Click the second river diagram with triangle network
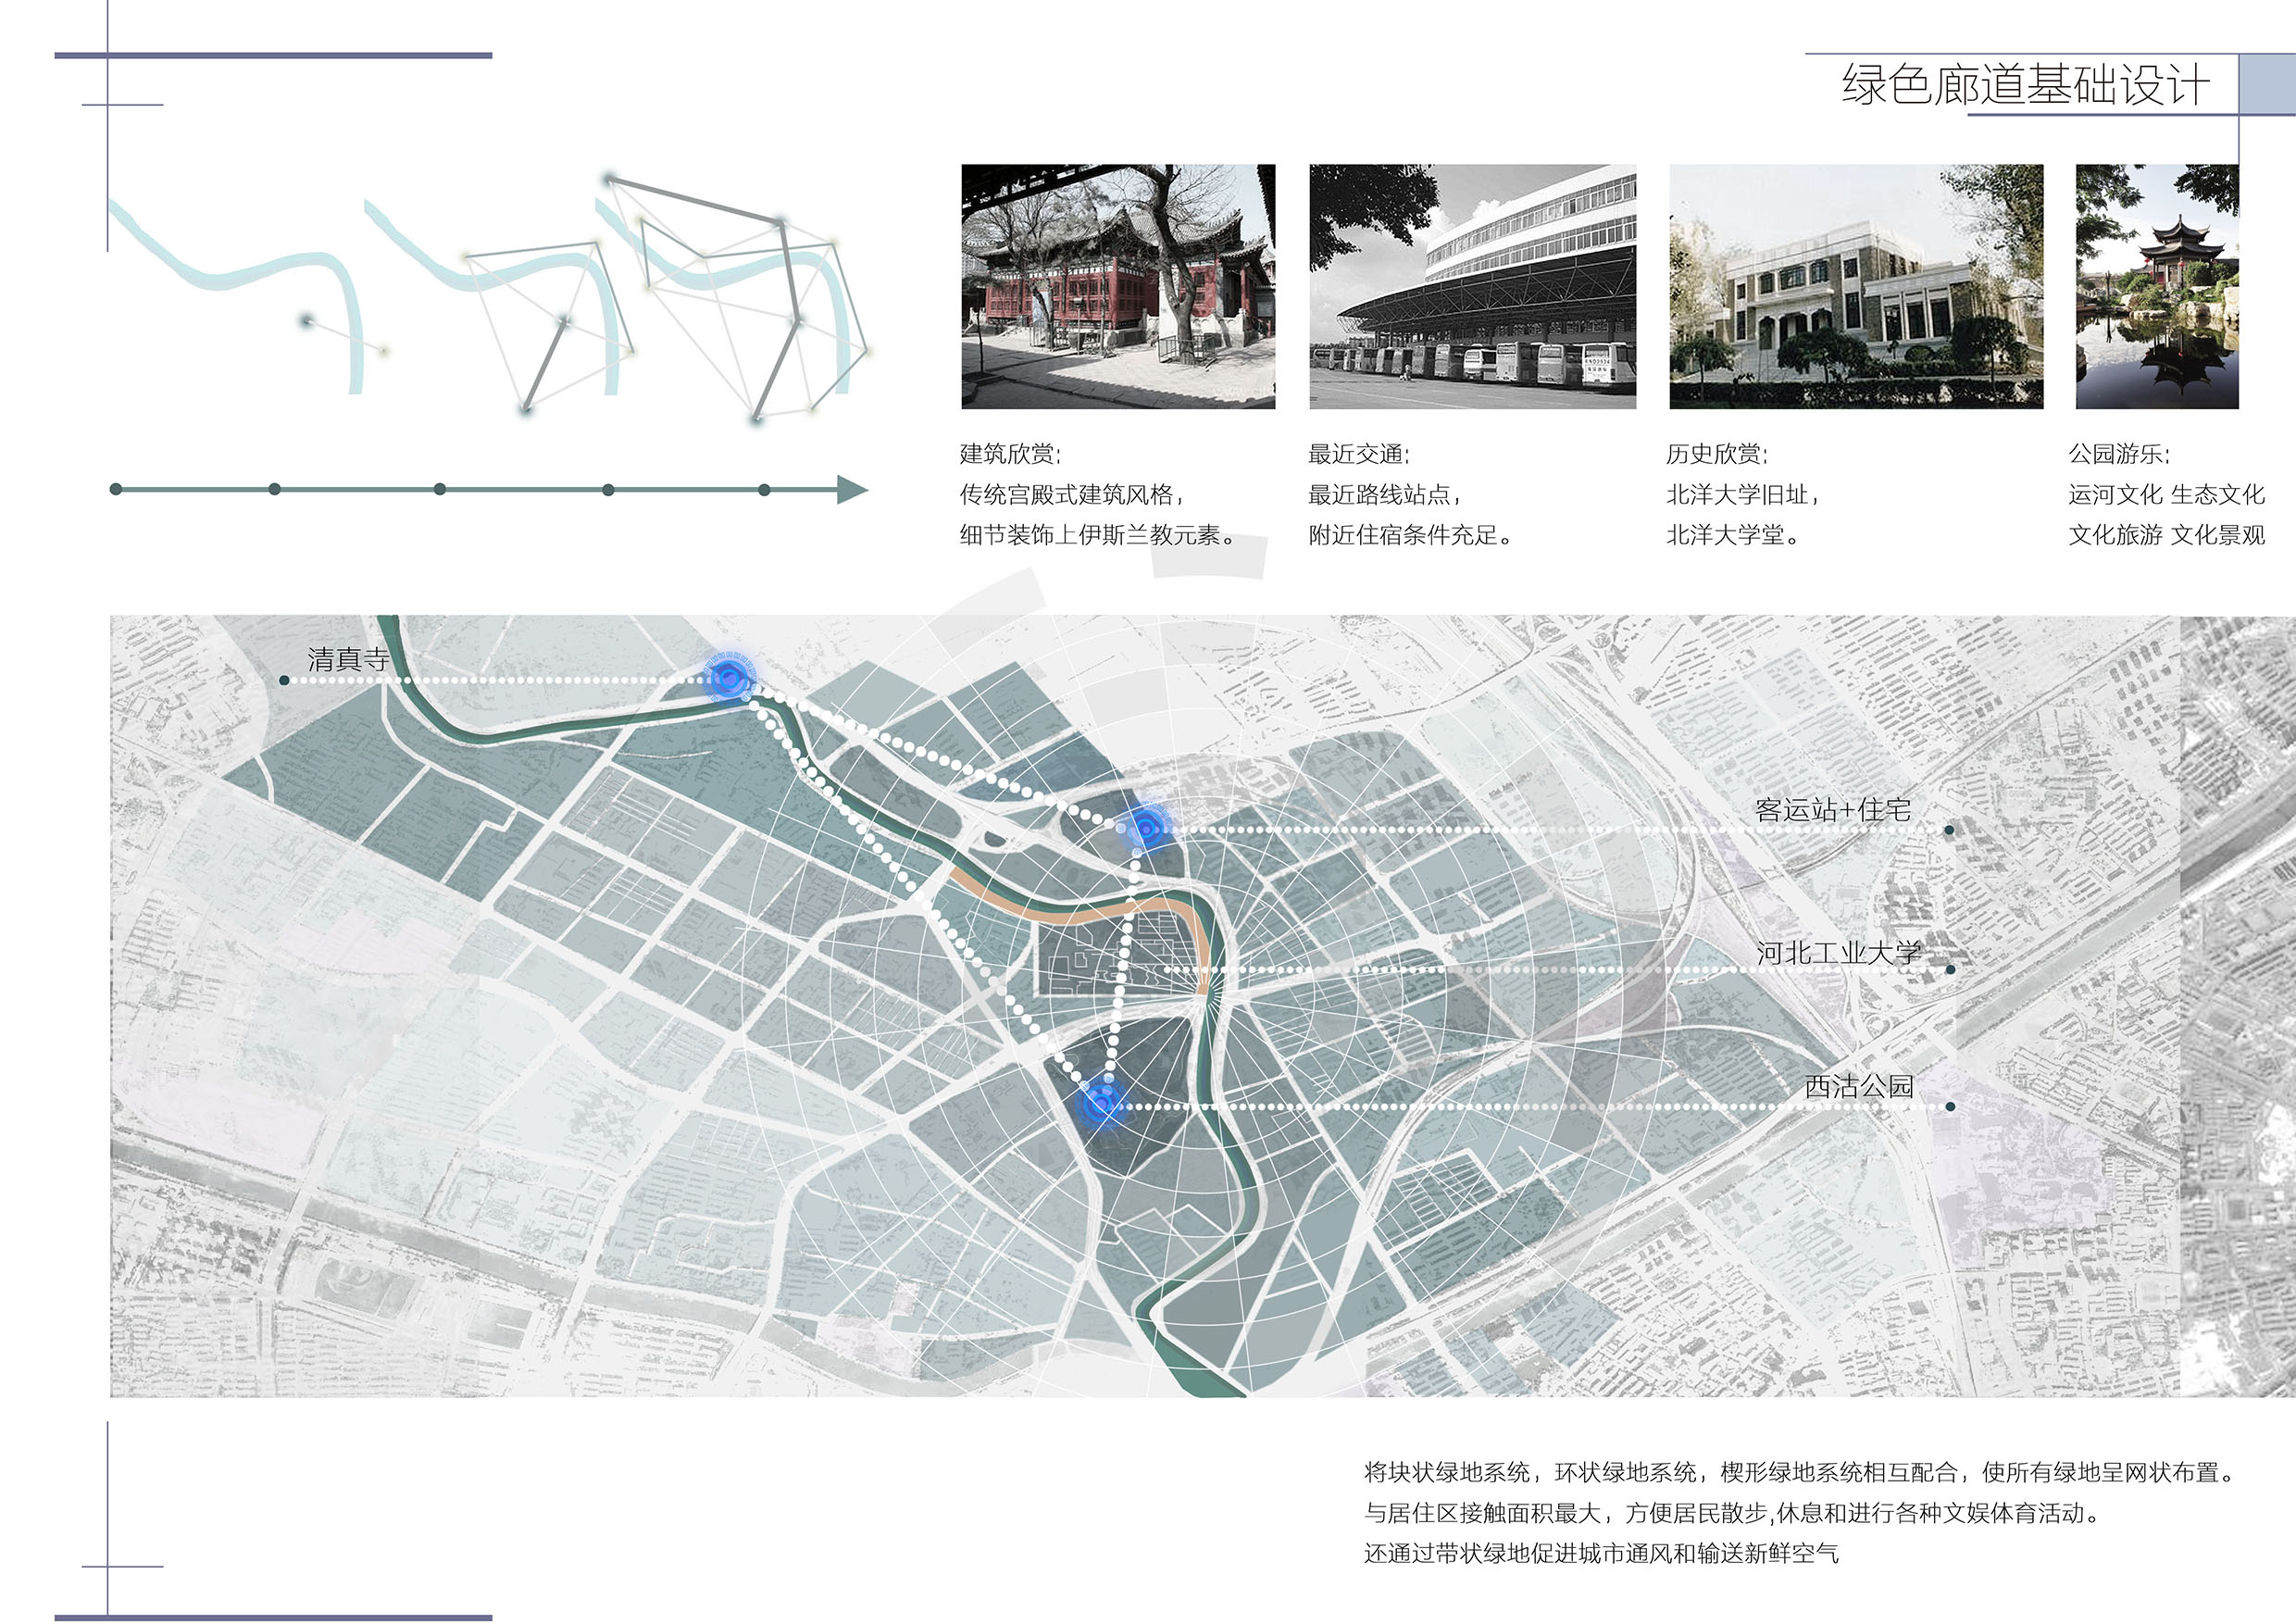This screenshot has width=2296, height=1624. click(x=500, y=307)
